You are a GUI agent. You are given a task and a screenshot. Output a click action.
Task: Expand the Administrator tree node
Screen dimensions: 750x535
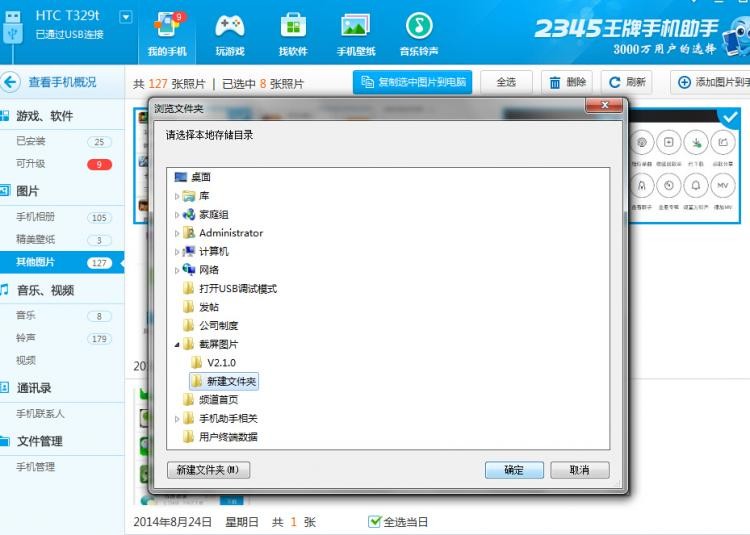(178, 233)
